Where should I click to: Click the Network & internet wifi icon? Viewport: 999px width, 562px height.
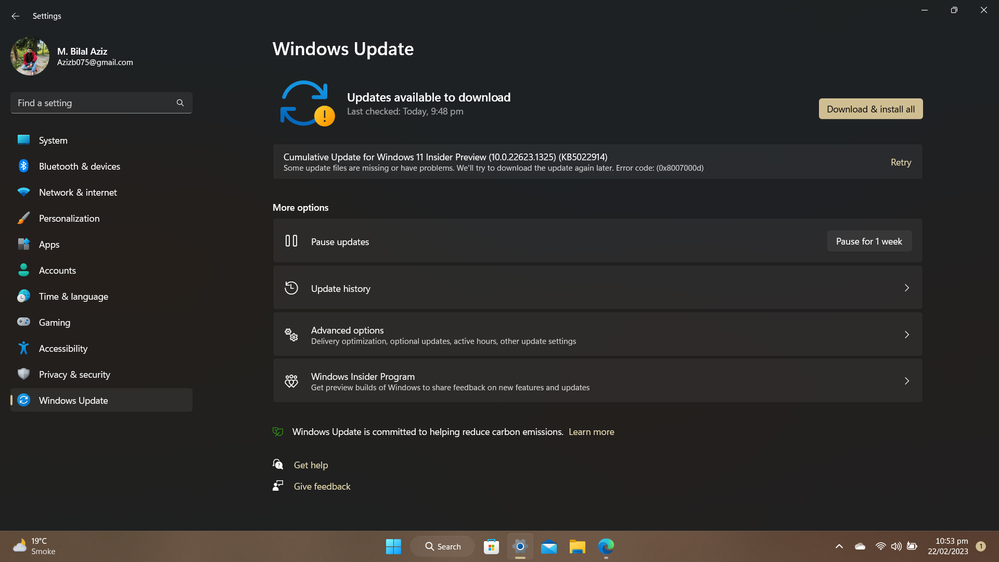click(24, 192)
